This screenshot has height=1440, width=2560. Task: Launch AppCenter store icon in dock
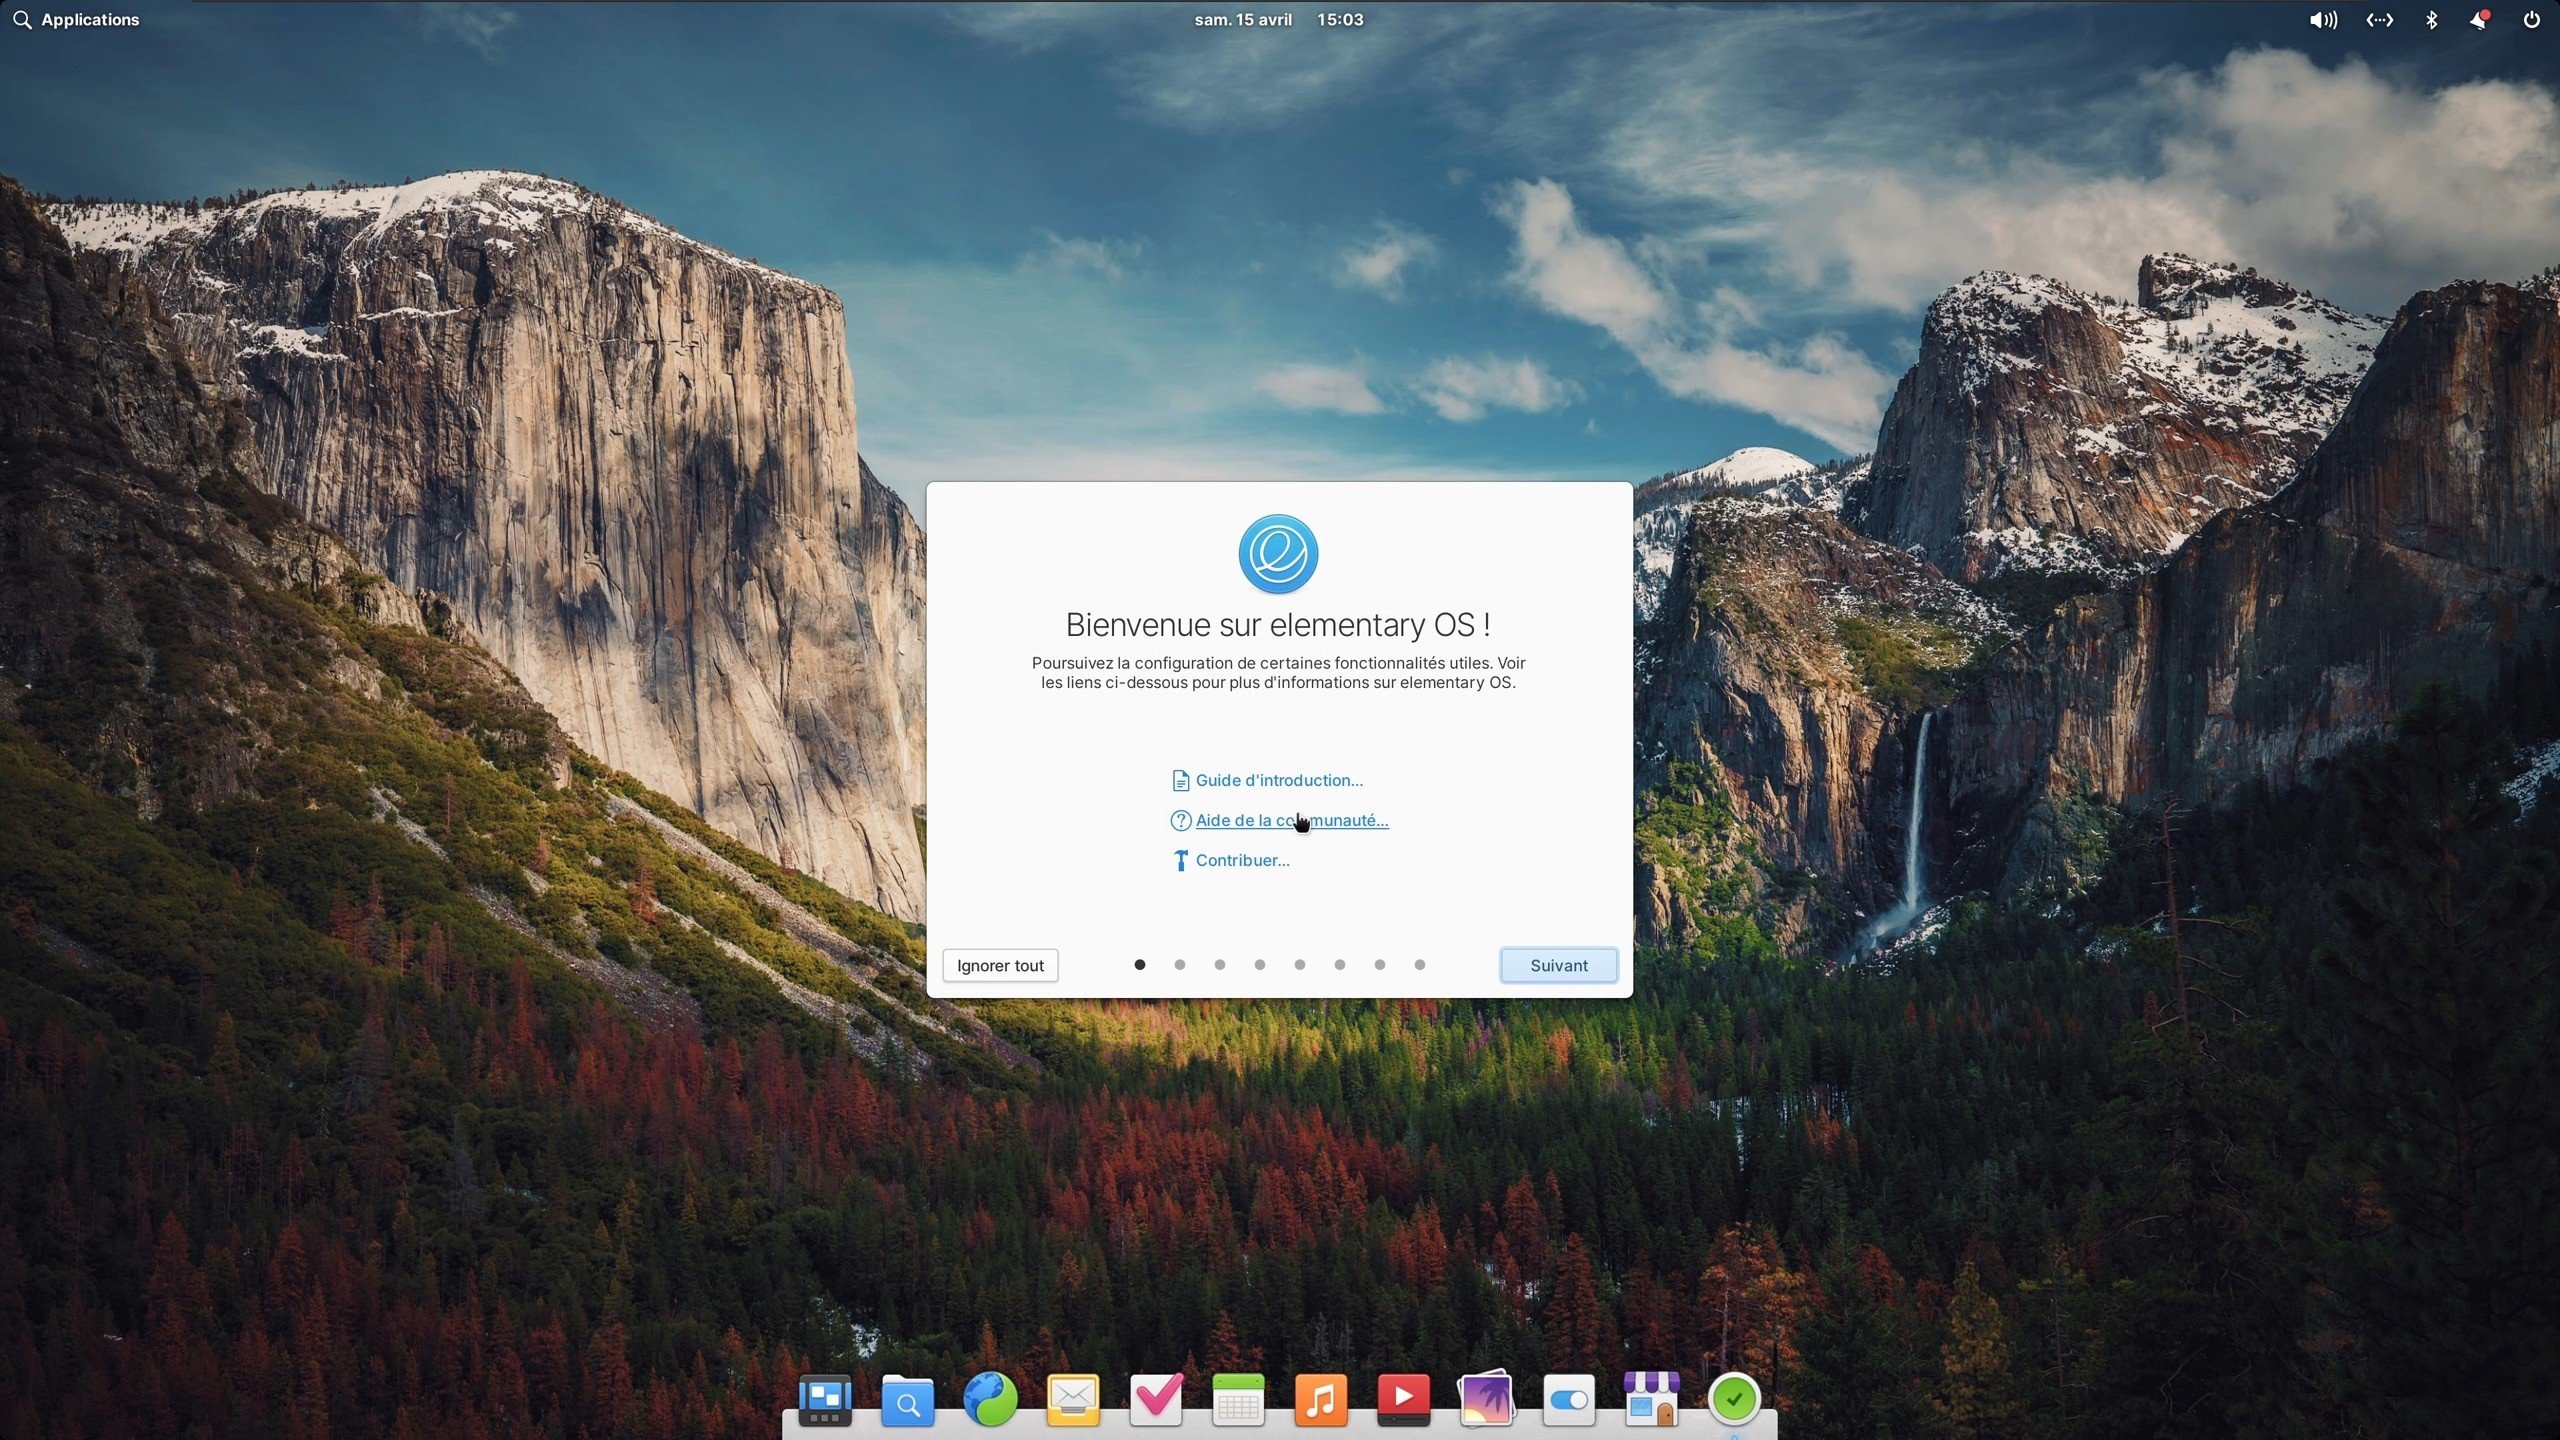pyautogui.click(x=1651, y=1399)
